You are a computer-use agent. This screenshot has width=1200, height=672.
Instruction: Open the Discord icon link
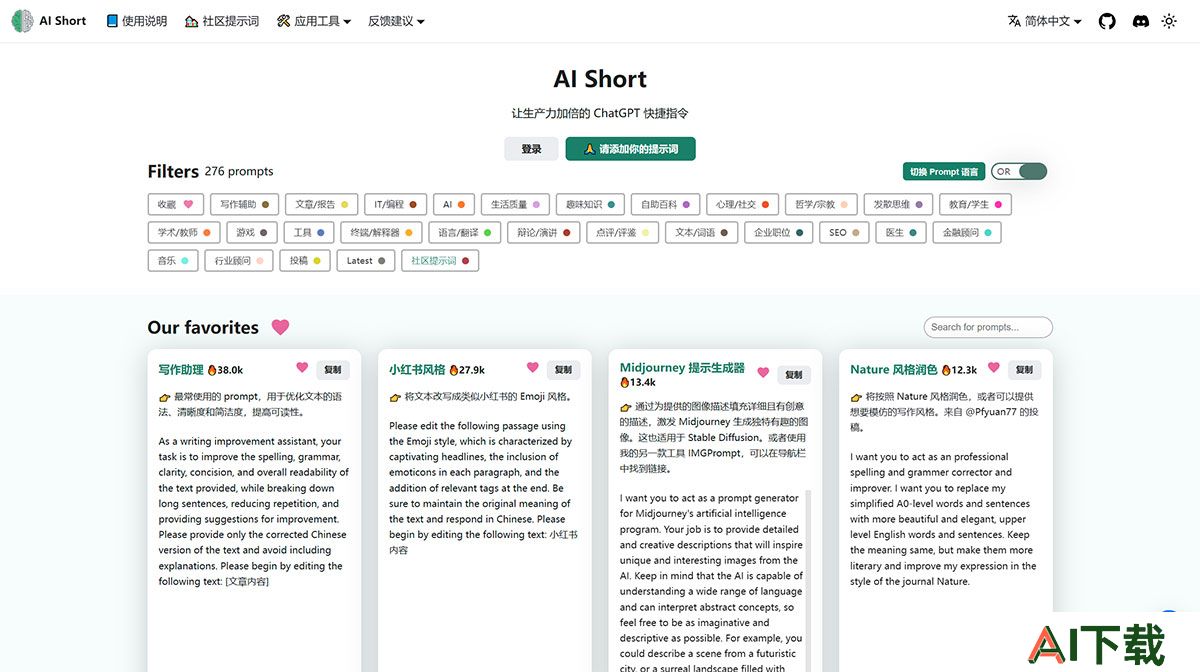pyautogui.click(x=1140, y=21)
